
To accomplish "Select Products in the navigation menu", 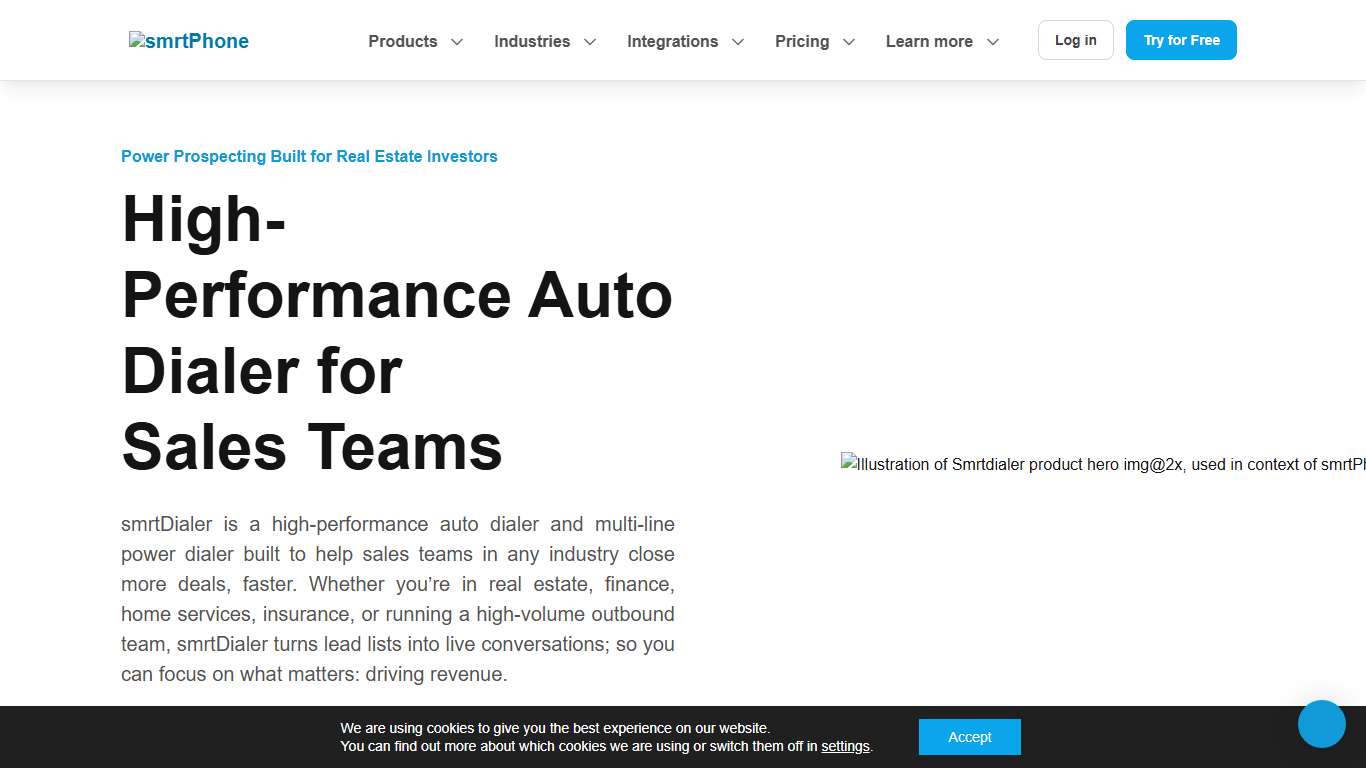I will coord(402,42).
